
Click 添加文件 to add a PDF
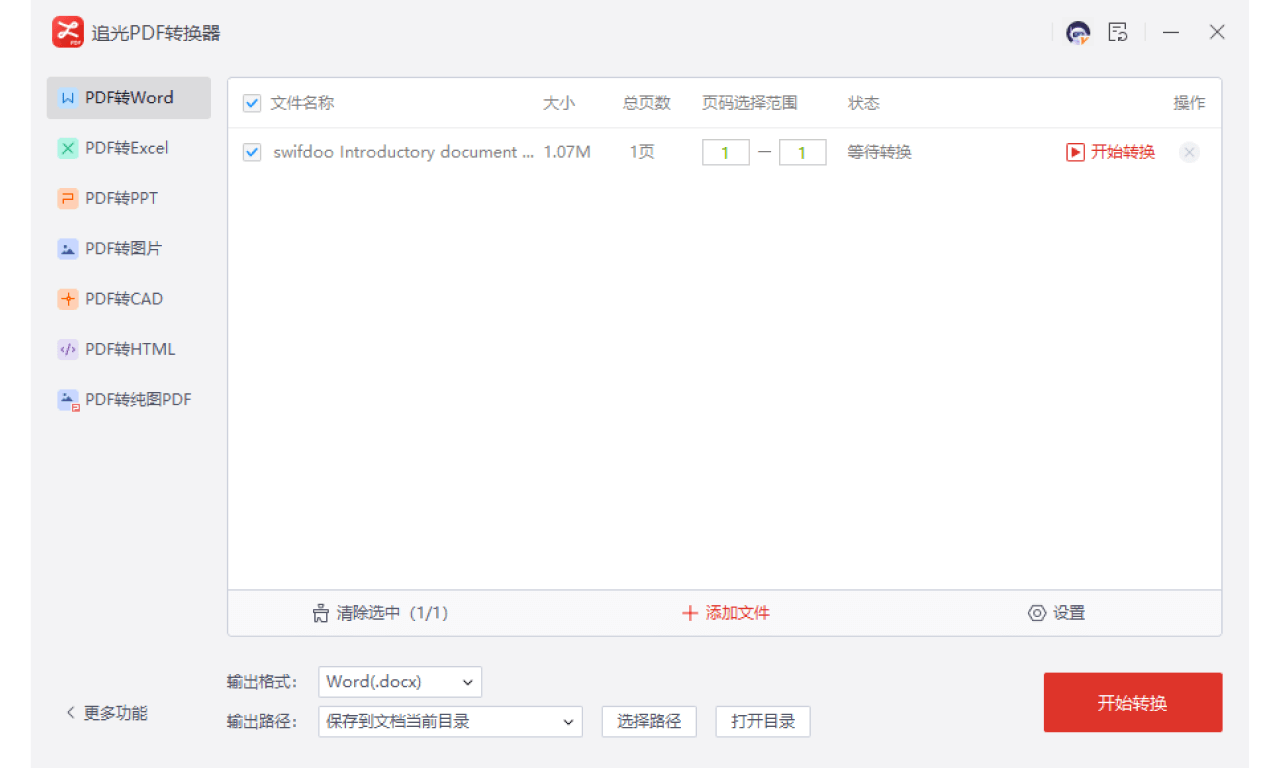pyautogui.click(x=725, y=613)
